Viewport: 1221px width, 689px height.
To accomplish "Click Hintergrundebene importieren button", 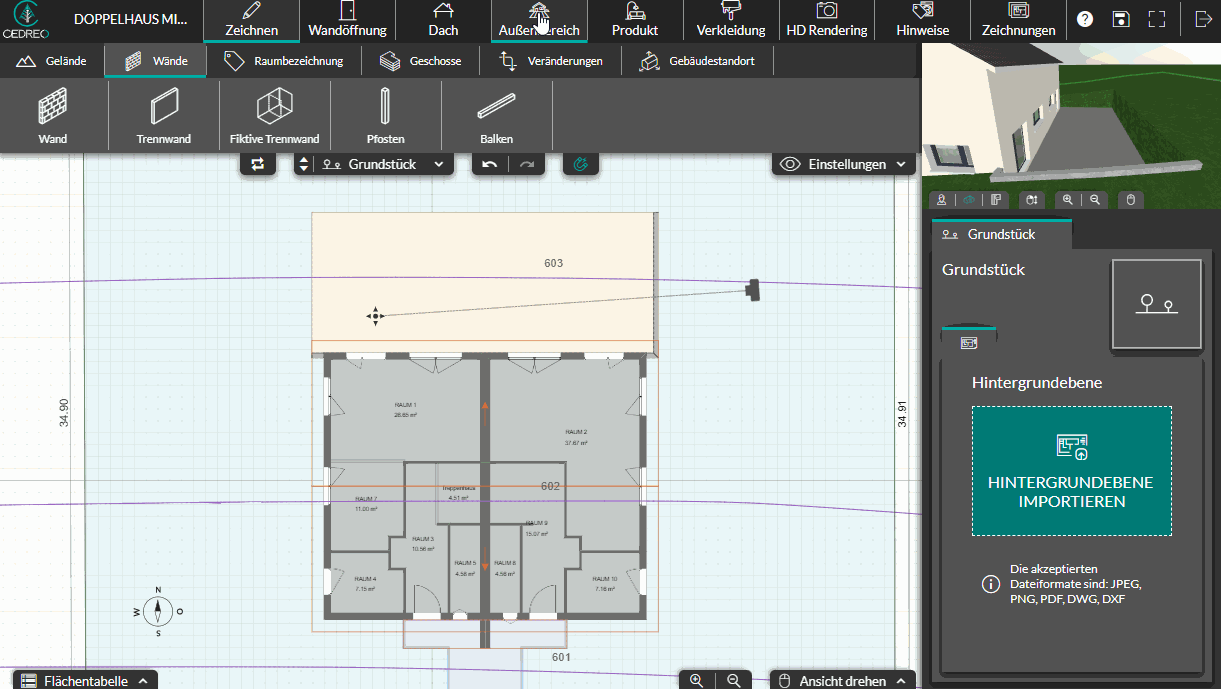I will pos(1071,471).
